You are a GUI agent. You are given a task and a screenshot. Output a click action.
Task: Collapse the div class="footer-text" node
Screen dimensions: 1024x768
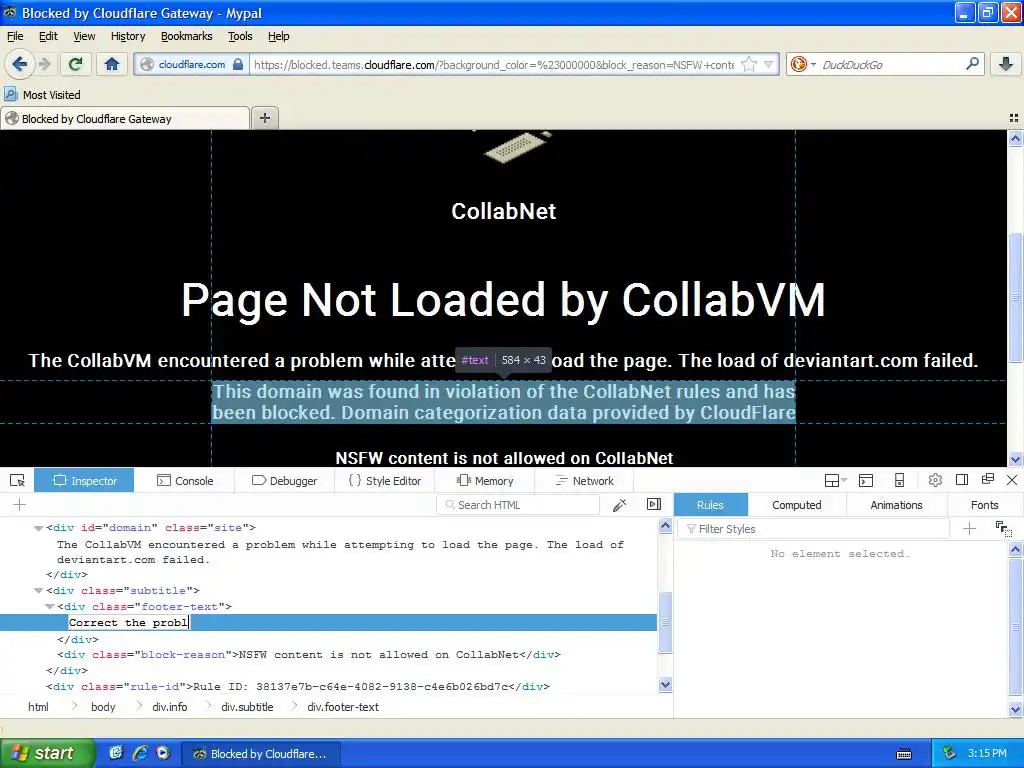(x=50, y=607)
